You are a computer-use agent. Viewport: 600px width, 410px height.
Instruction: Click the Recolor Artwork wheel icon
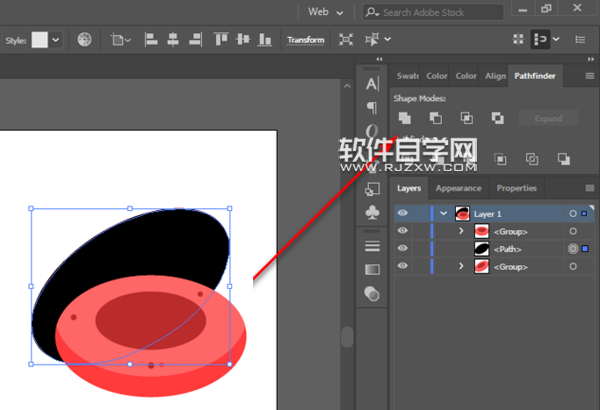pyautogui.click(x=85, y=40)
